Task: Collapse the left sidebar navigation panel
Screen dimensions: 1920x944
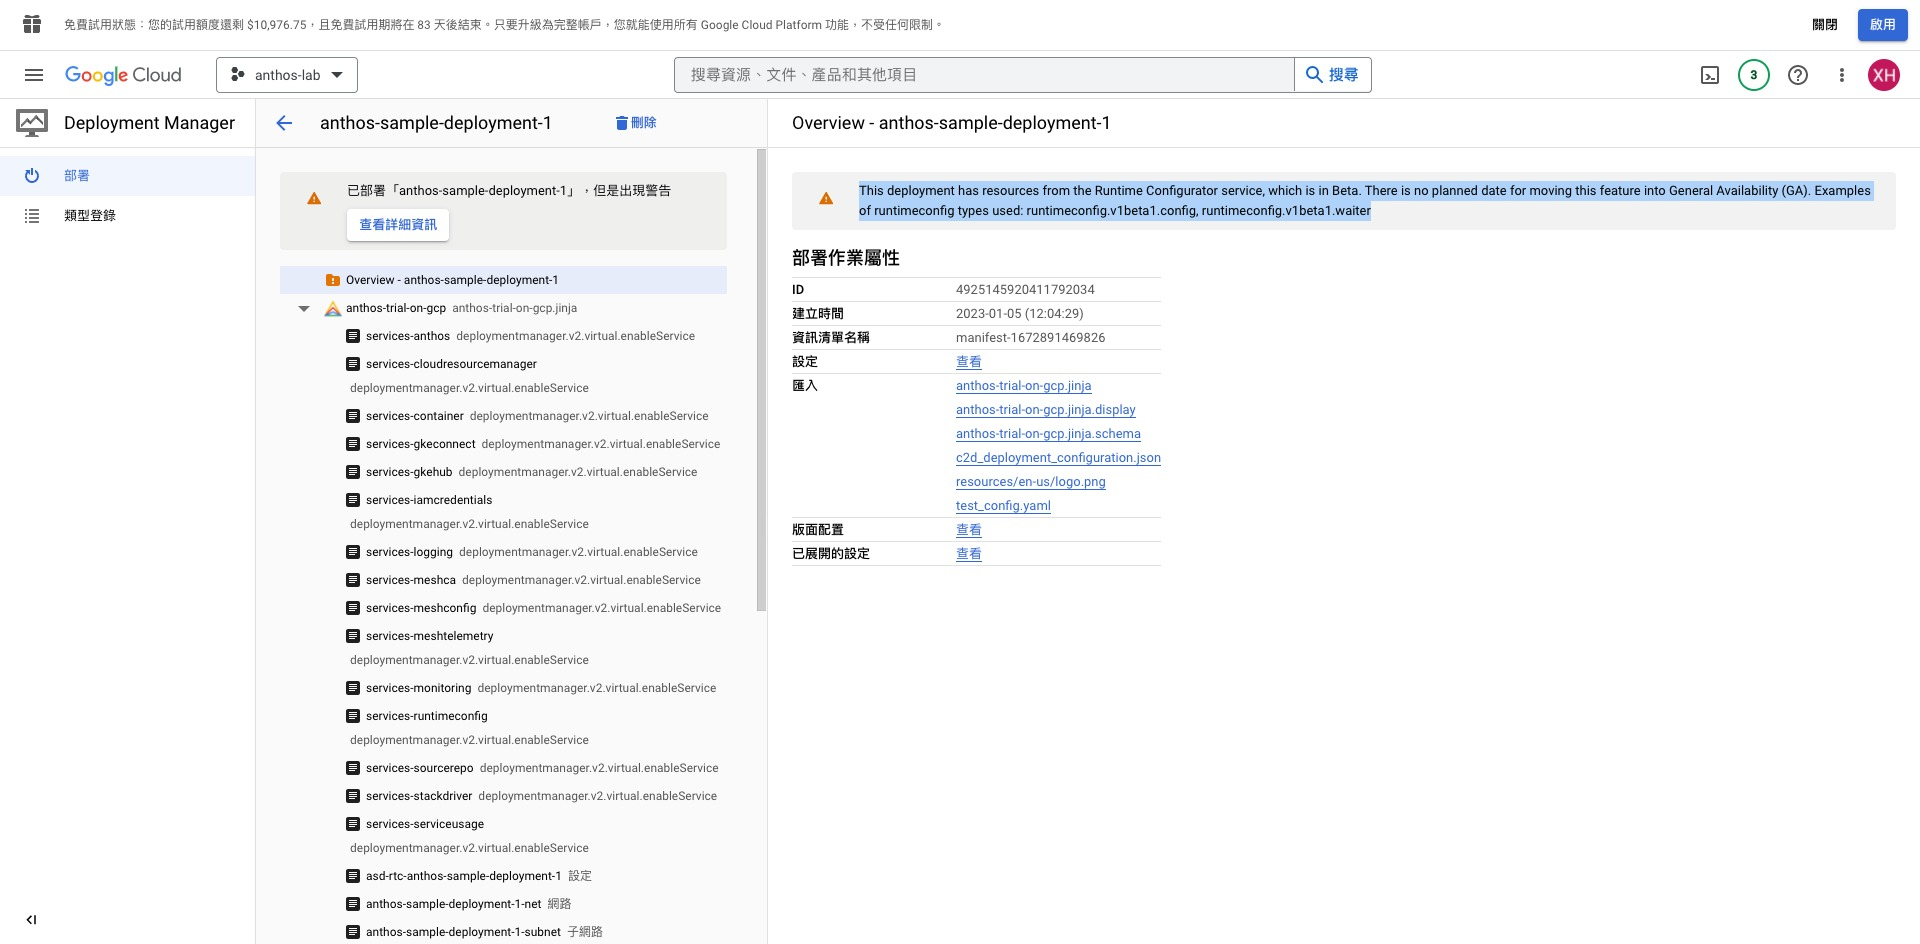Action: point(31,920)
